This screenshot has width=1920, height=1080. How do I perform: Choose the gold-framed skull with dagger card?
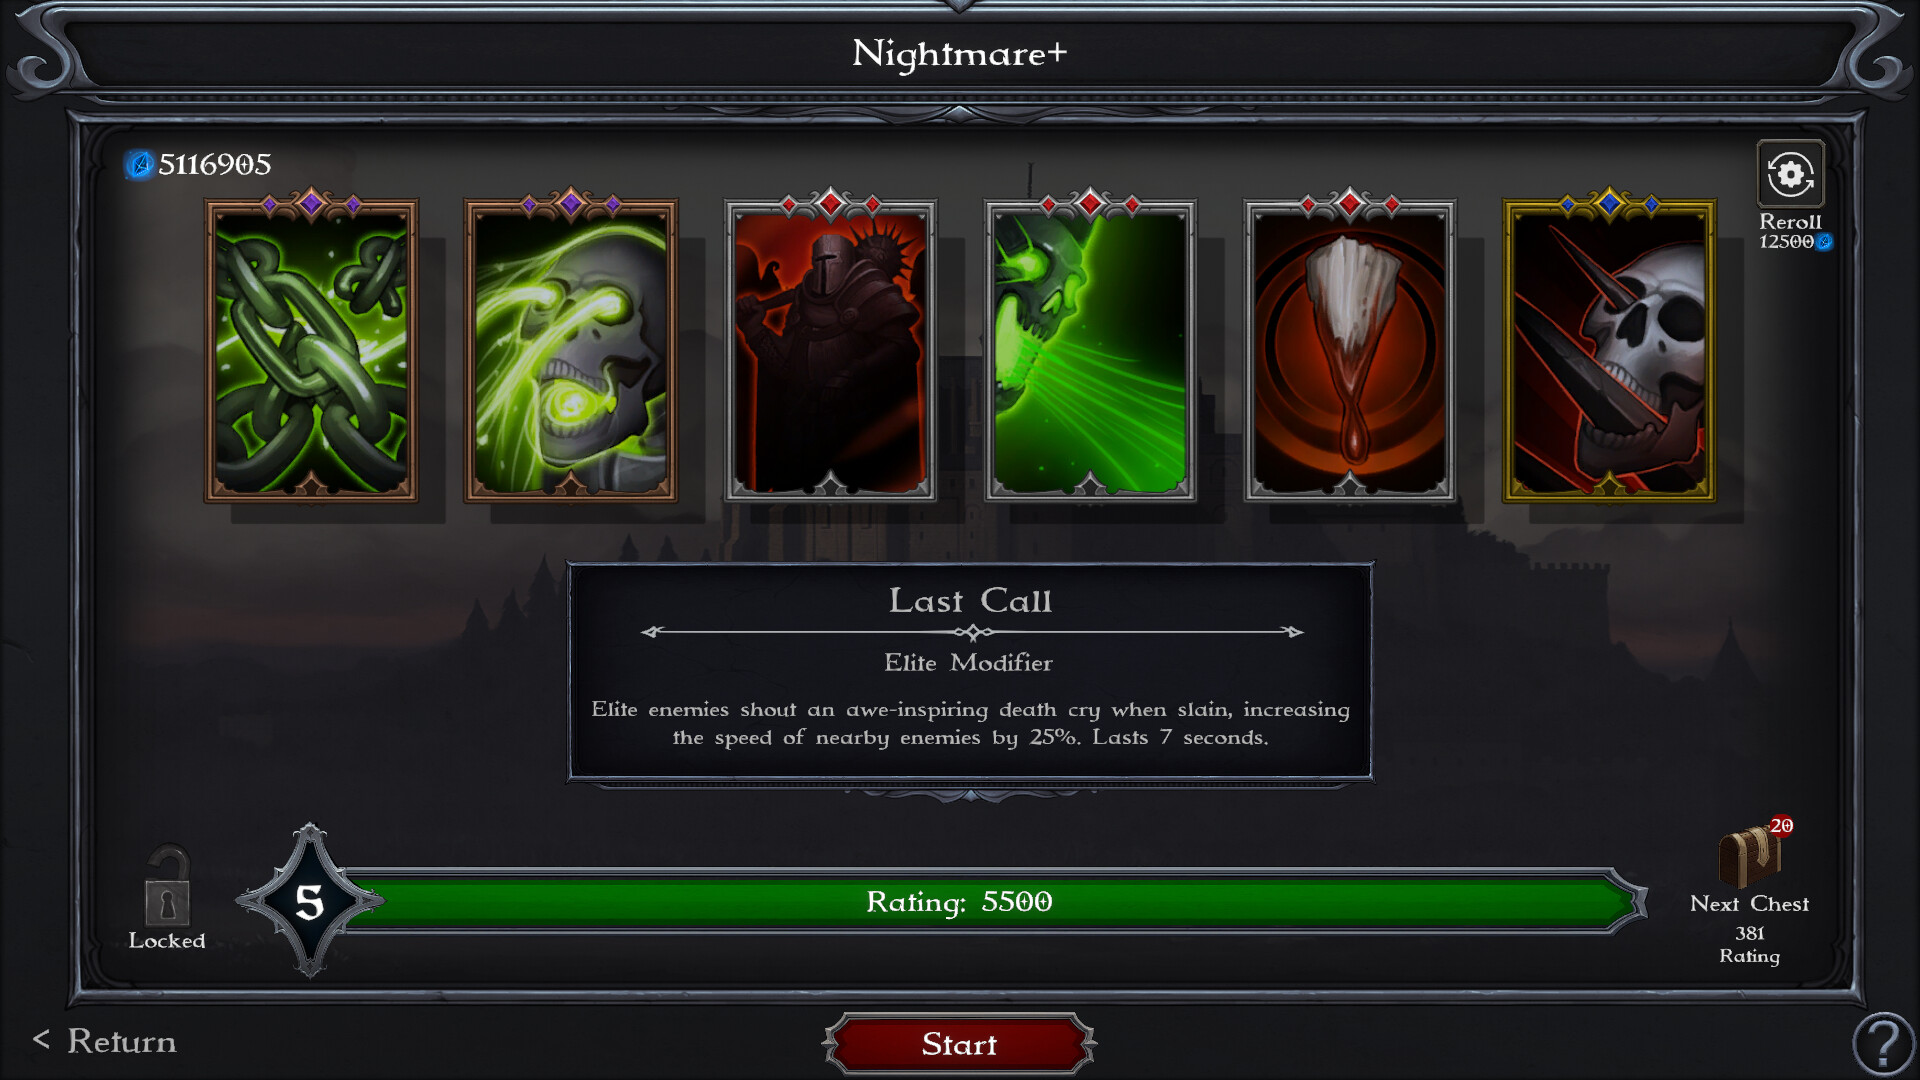pos(1609,349)
